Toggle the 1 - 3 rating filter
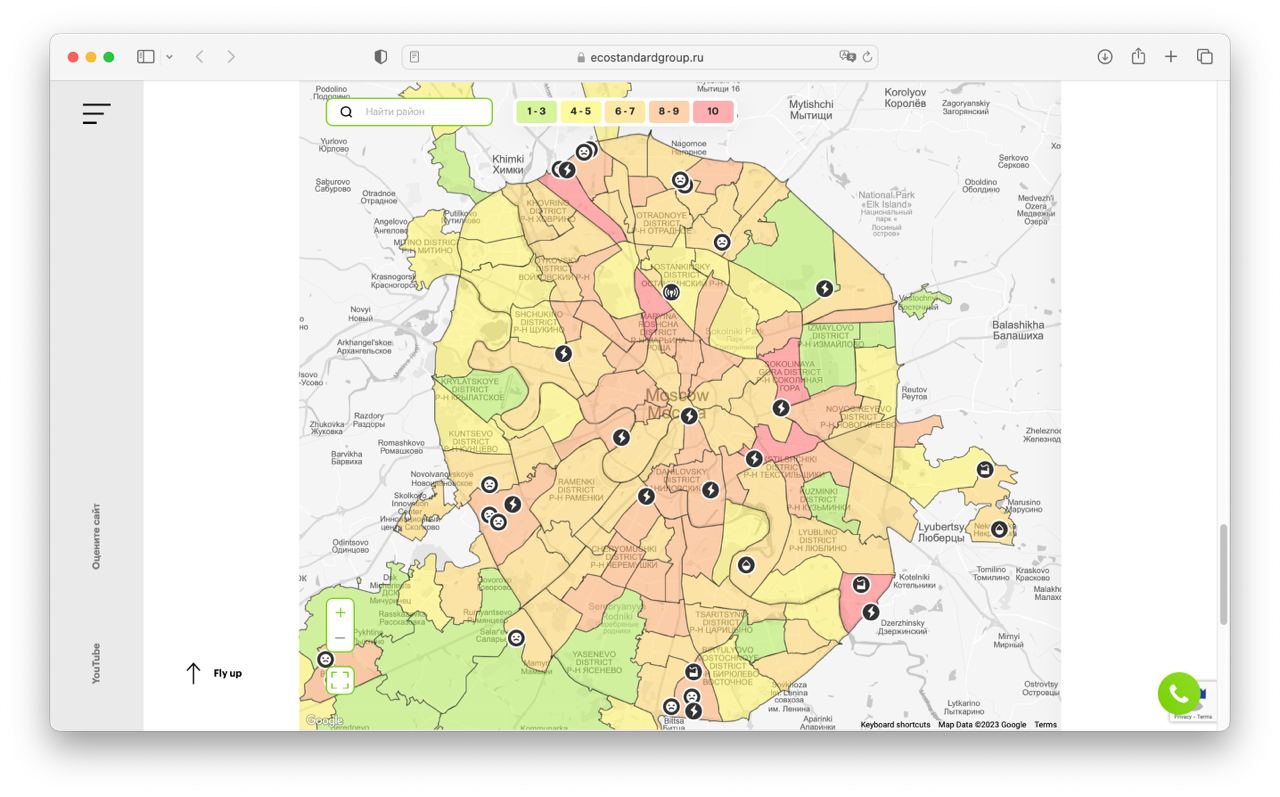Viewport: 1280px width, 797px height. [x=536, y=112]
